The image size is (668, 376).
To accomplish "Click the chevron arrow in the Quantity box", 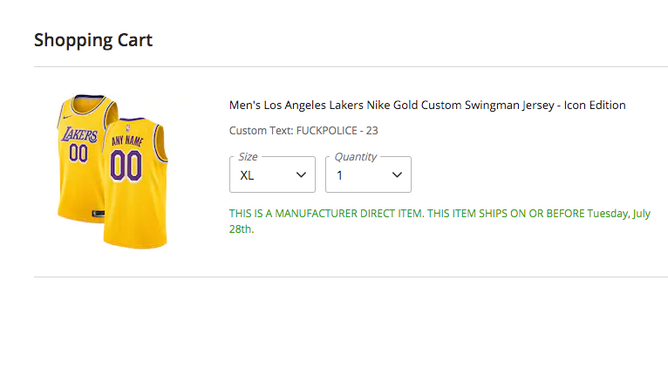I will click(397, 175).
